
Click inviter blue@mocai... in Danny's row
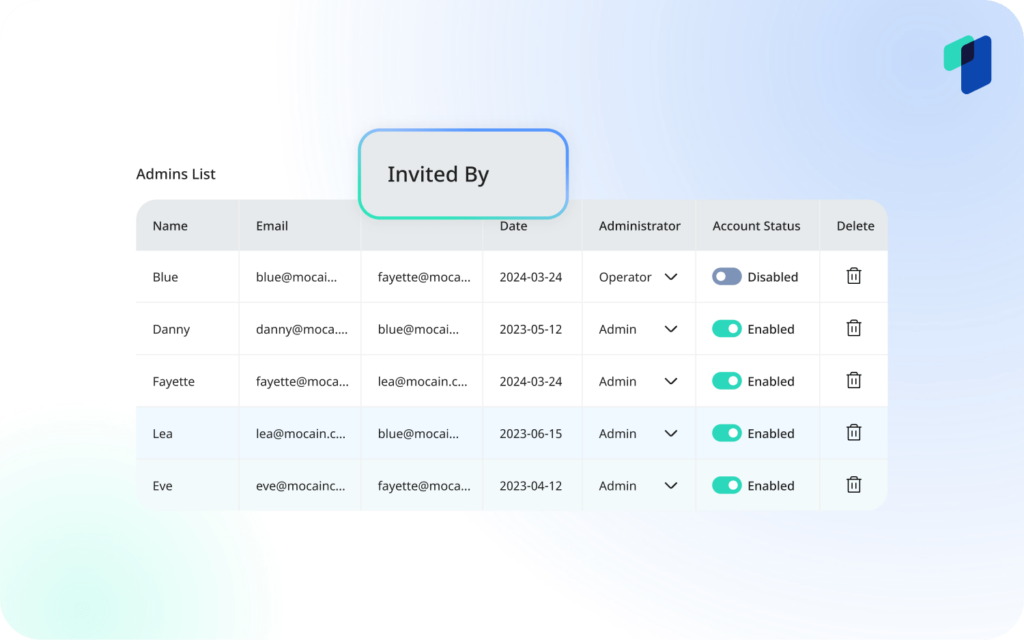418,329
